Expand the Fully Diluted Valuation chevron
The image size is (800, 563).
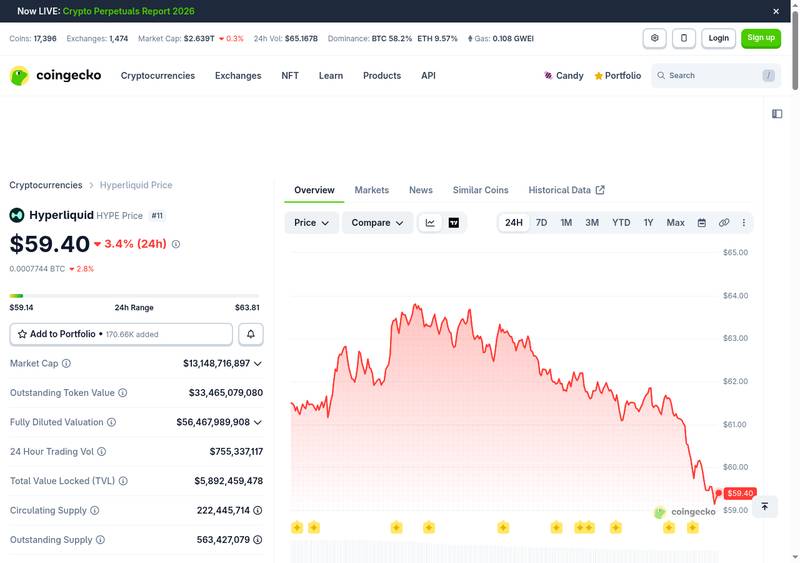click(x=258, y=422)
